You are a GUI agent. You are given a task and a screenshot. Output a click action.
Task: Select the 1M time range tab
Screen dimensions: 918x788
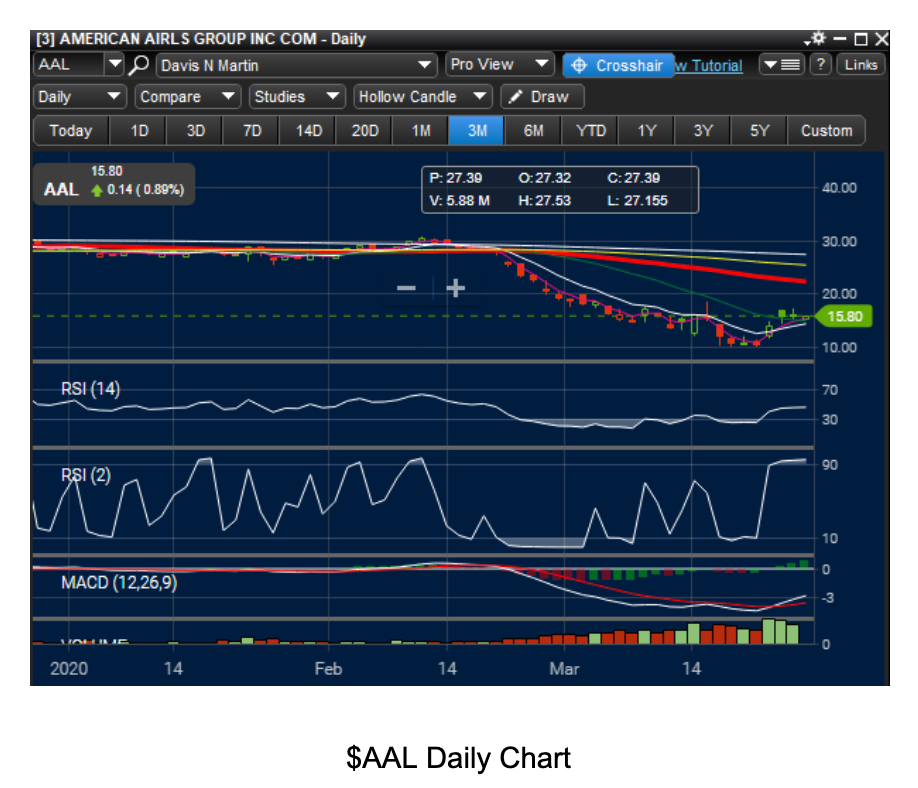pyautogui.click(x=421, y=131)
